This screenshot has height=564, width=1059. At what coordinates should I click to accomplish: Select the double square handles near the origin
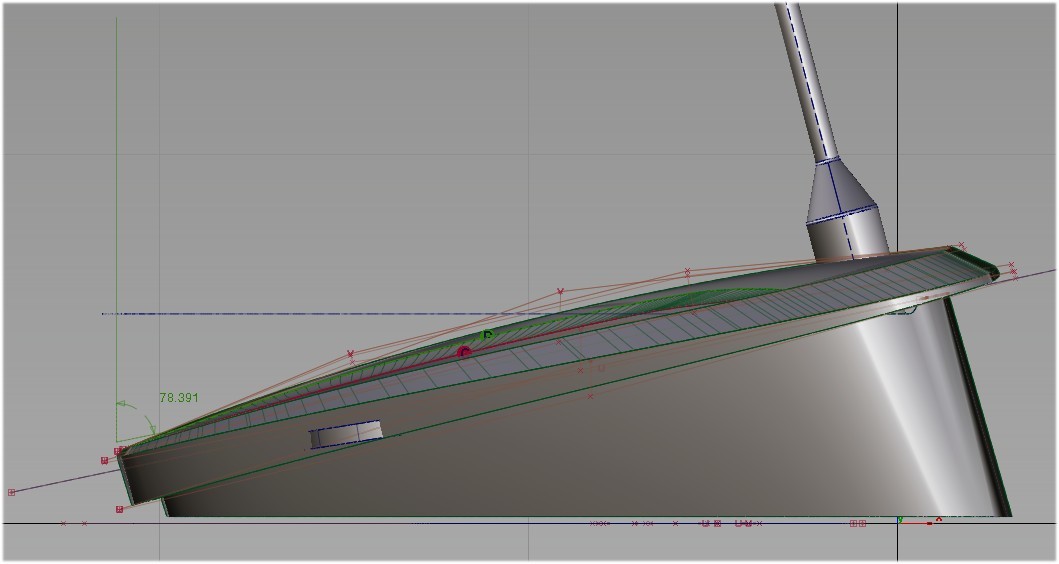coord(858,523)
